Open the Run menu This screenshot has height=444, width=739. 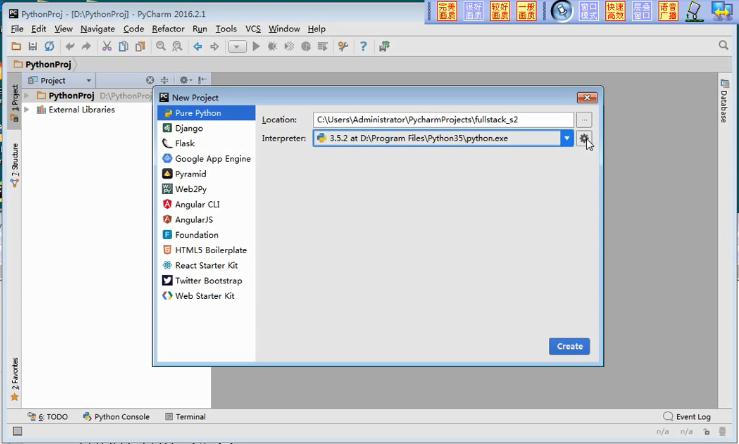point(200,29)
